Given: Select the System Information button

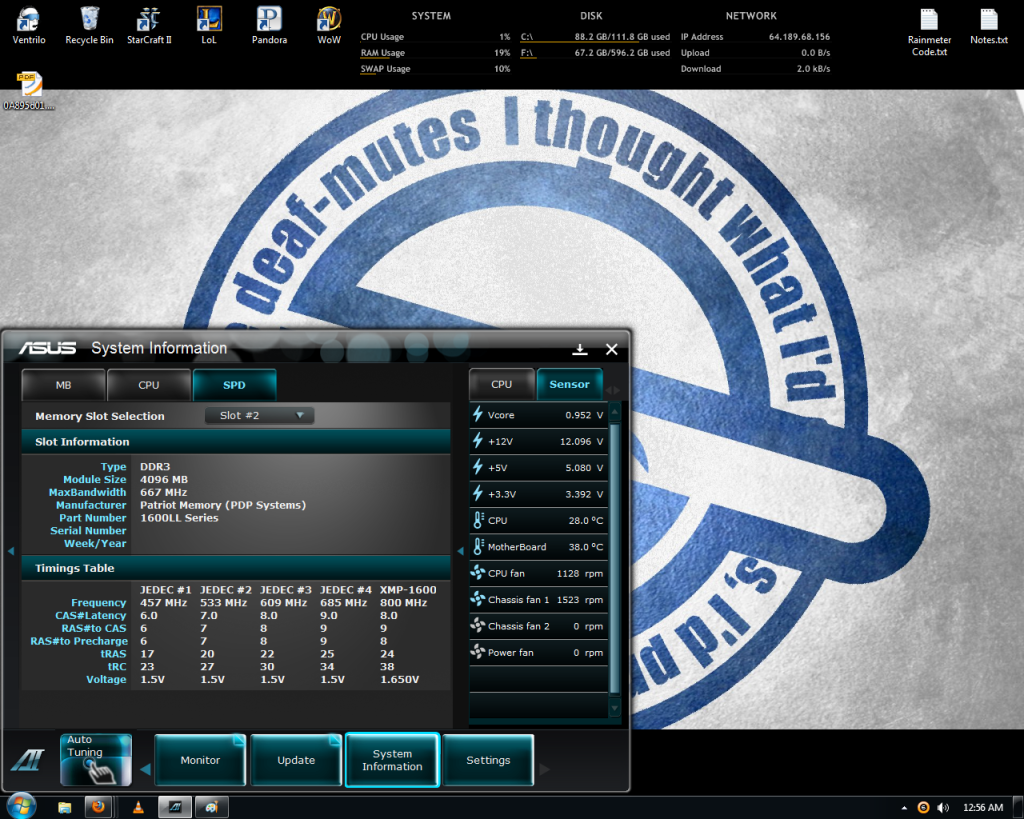Looking at the screenshot, I should (x=392, y=760).
